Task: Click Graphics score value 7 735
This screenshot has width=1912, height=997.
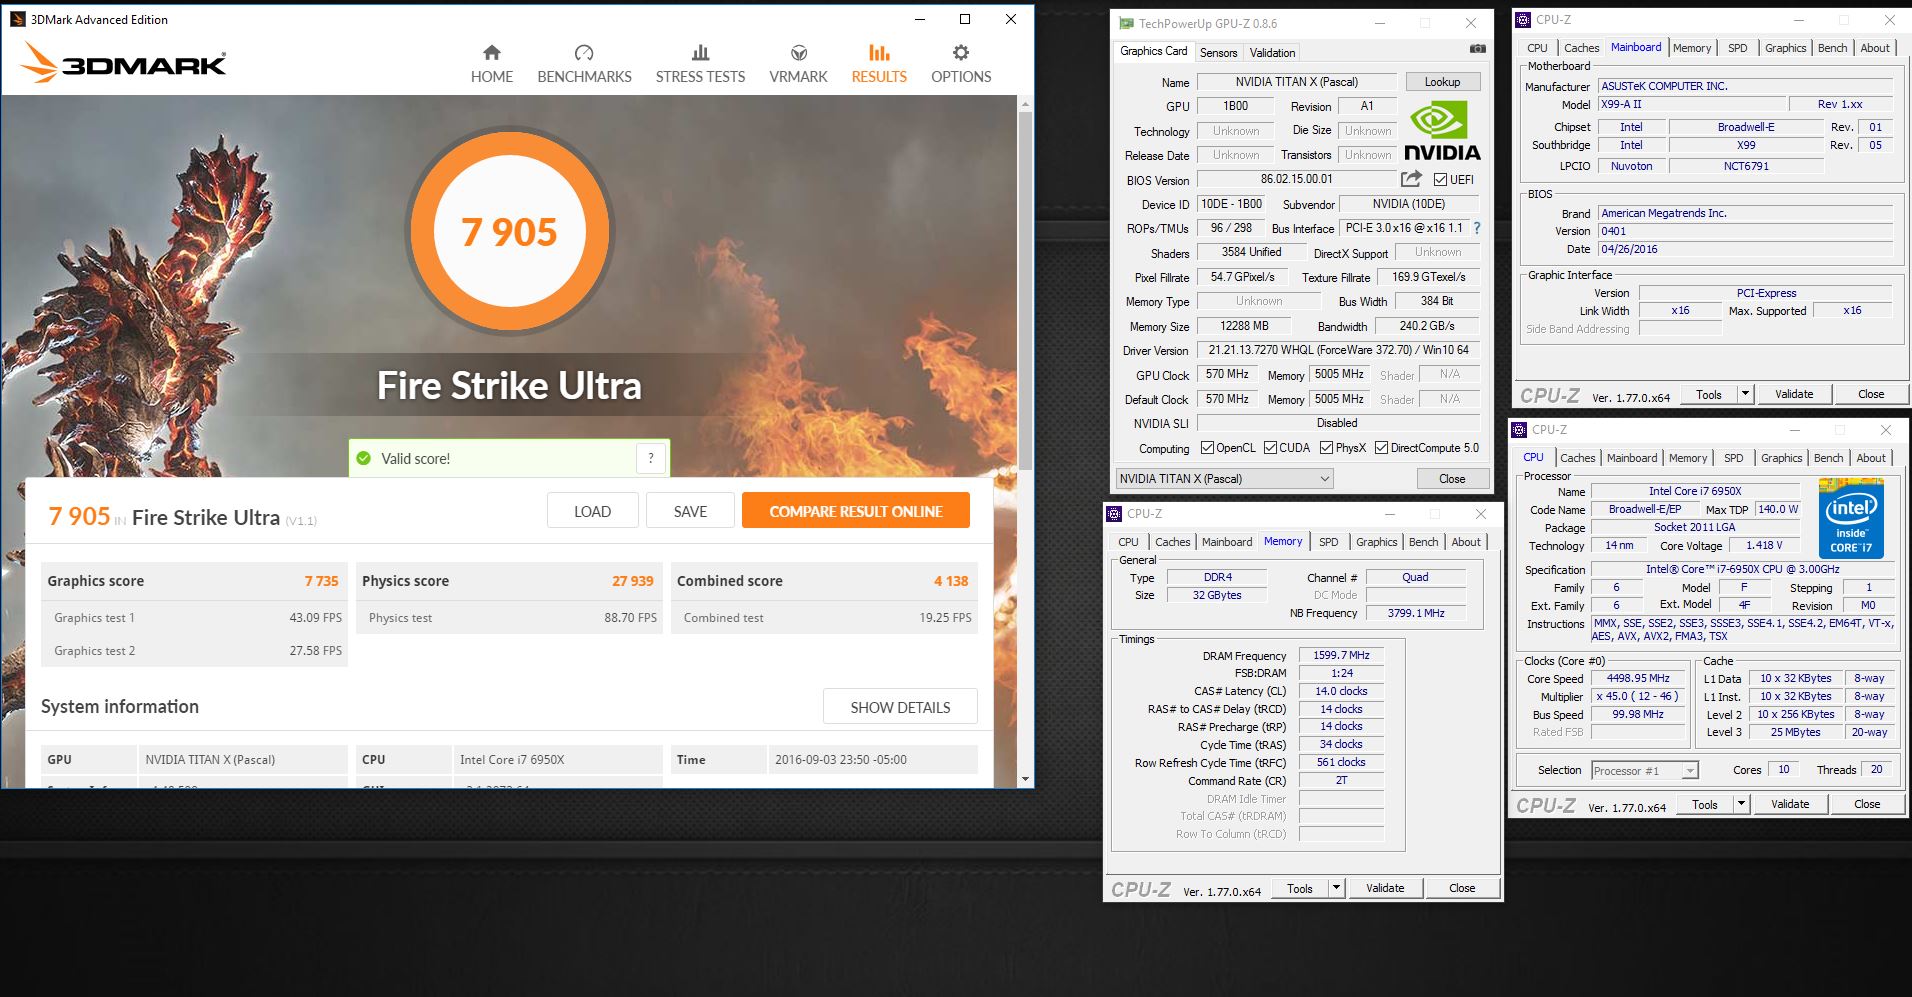Action: pyautogui.click(x=321, y=581)
